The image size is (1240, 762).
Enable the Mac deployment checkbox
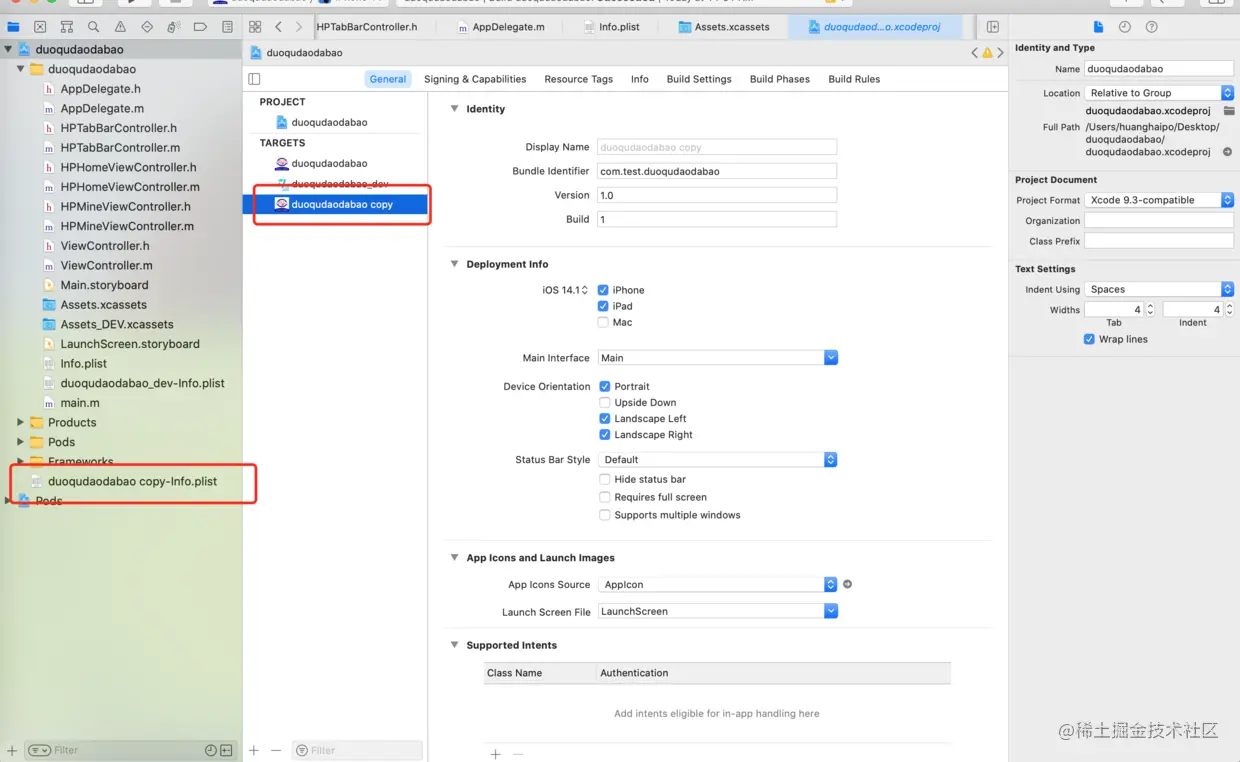(603, 322)
